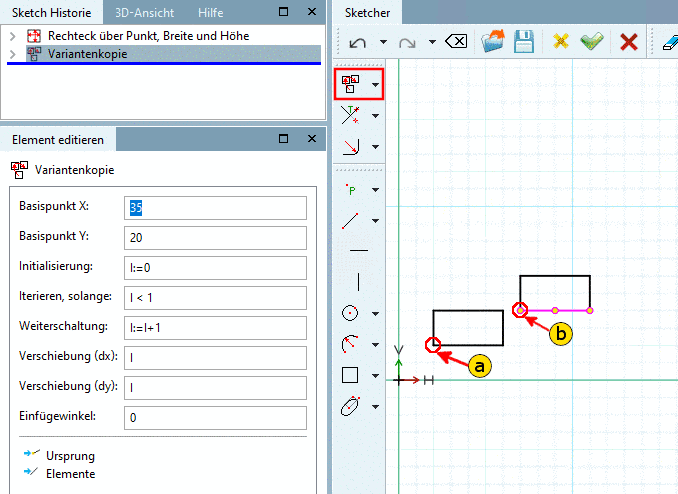Click the Rechteck icon in Sketch Historie
The image size is (678, 494).
coord(34,36)
